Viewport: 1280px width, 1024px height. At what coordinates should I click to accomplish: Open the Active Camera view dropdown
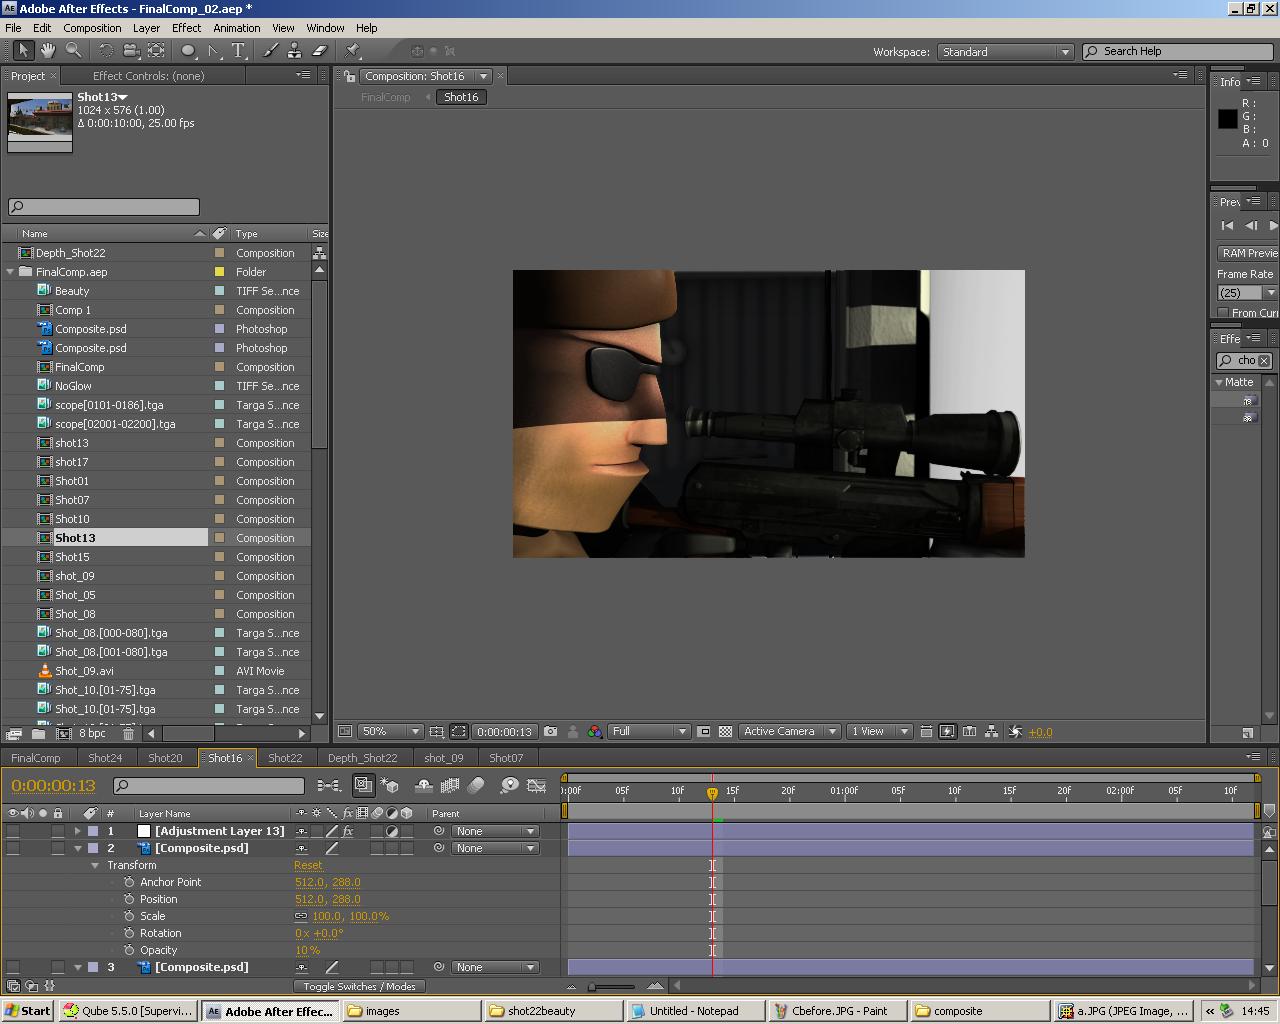pyautogui.click(x=789, y=732)
